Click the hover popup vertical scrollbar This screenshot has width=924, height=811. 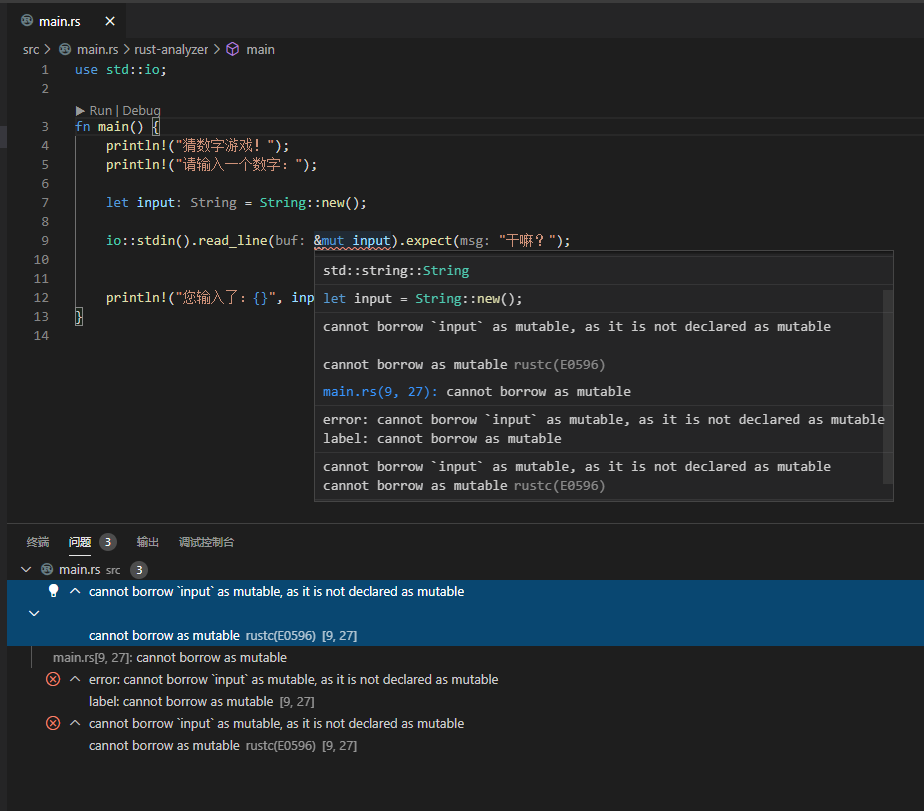[x=887, y=386]
